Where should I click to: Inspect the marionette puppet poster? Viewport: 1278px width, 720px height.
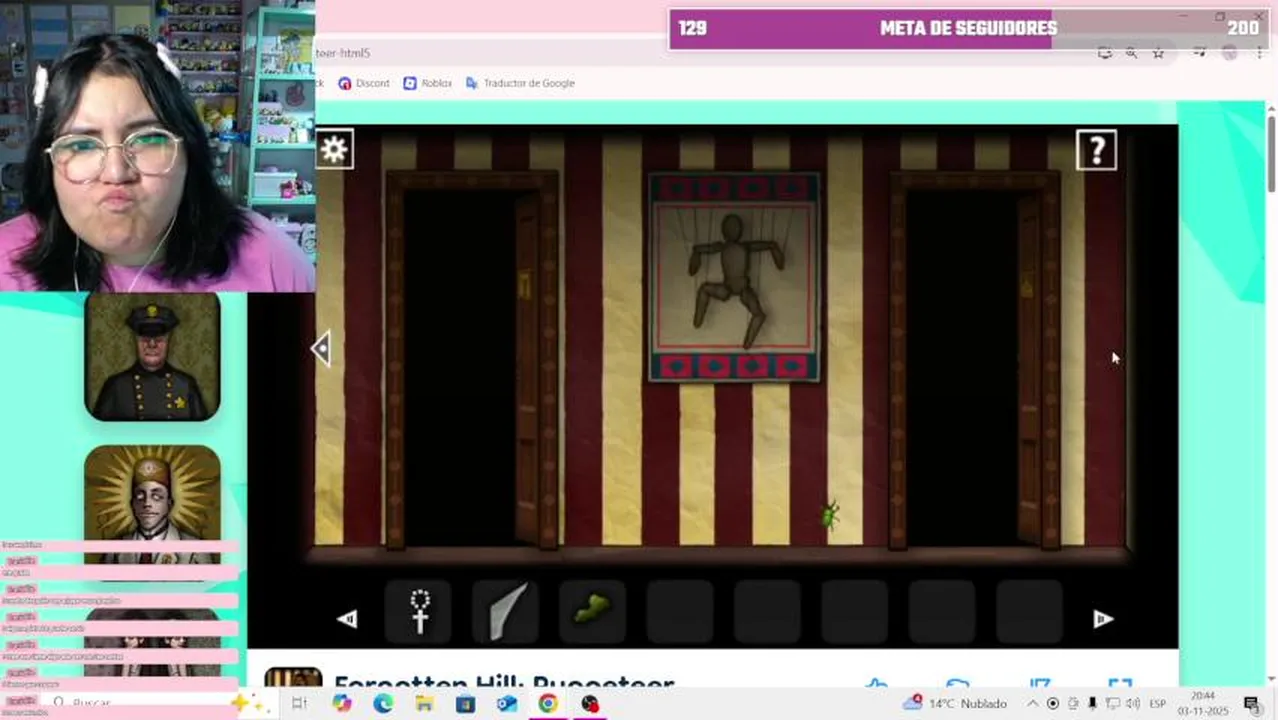click(x=735, y=278)
